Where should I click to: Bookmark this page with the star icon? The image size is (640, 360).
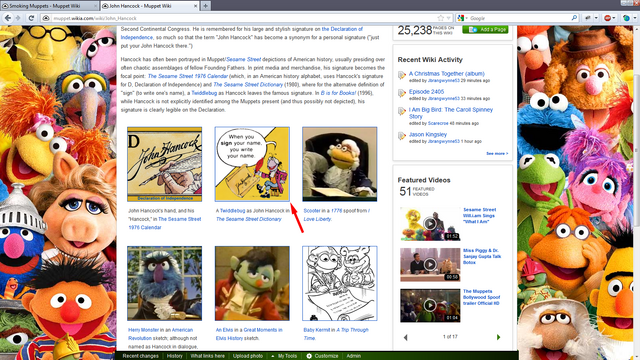coord(440,18)
